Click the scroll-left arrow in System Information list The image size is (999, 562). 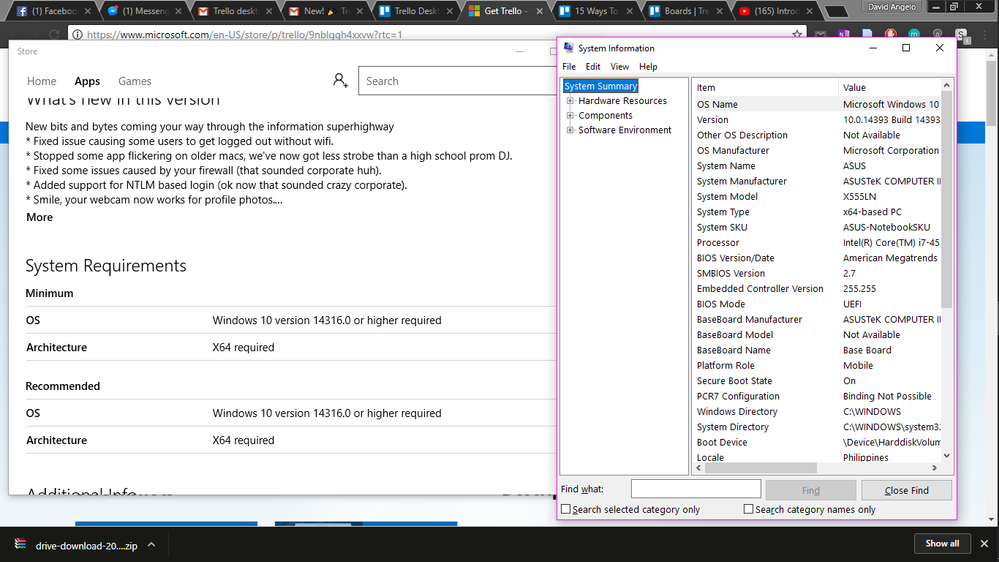[699, 468]
